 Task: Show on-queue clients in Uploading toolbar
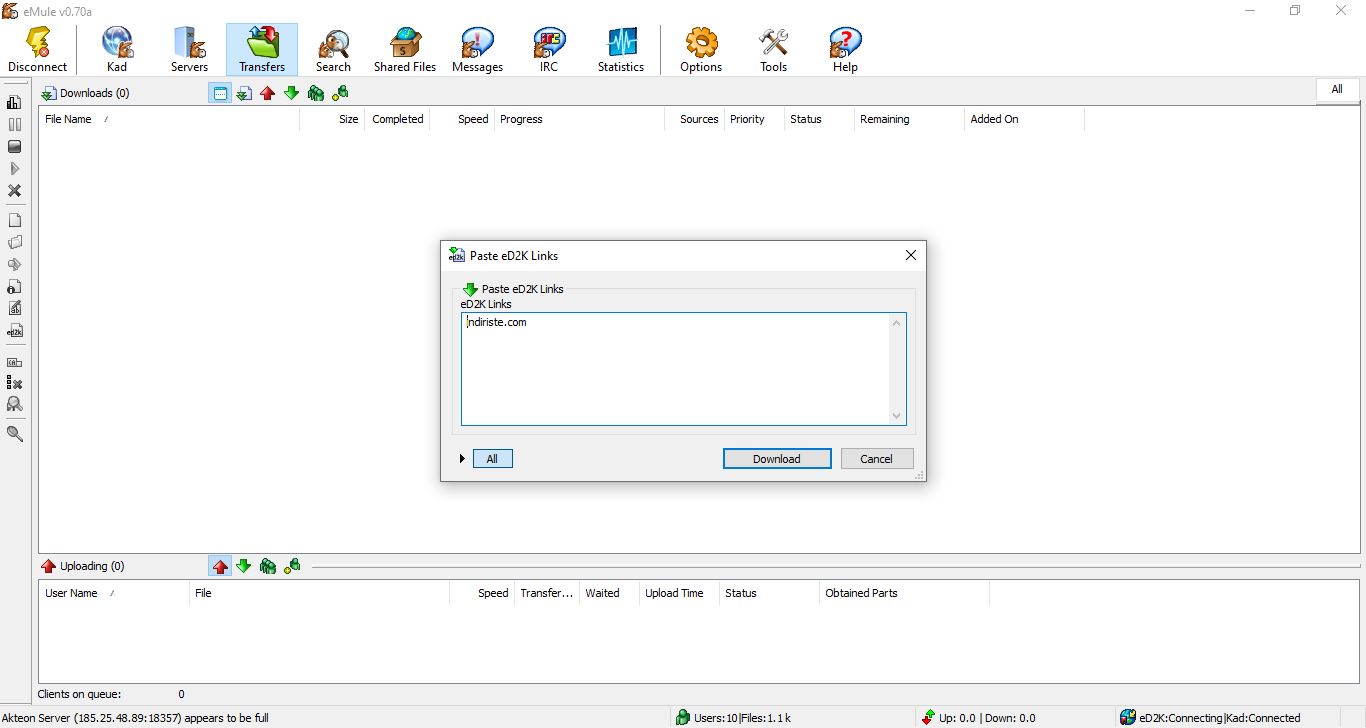(268, 566)
